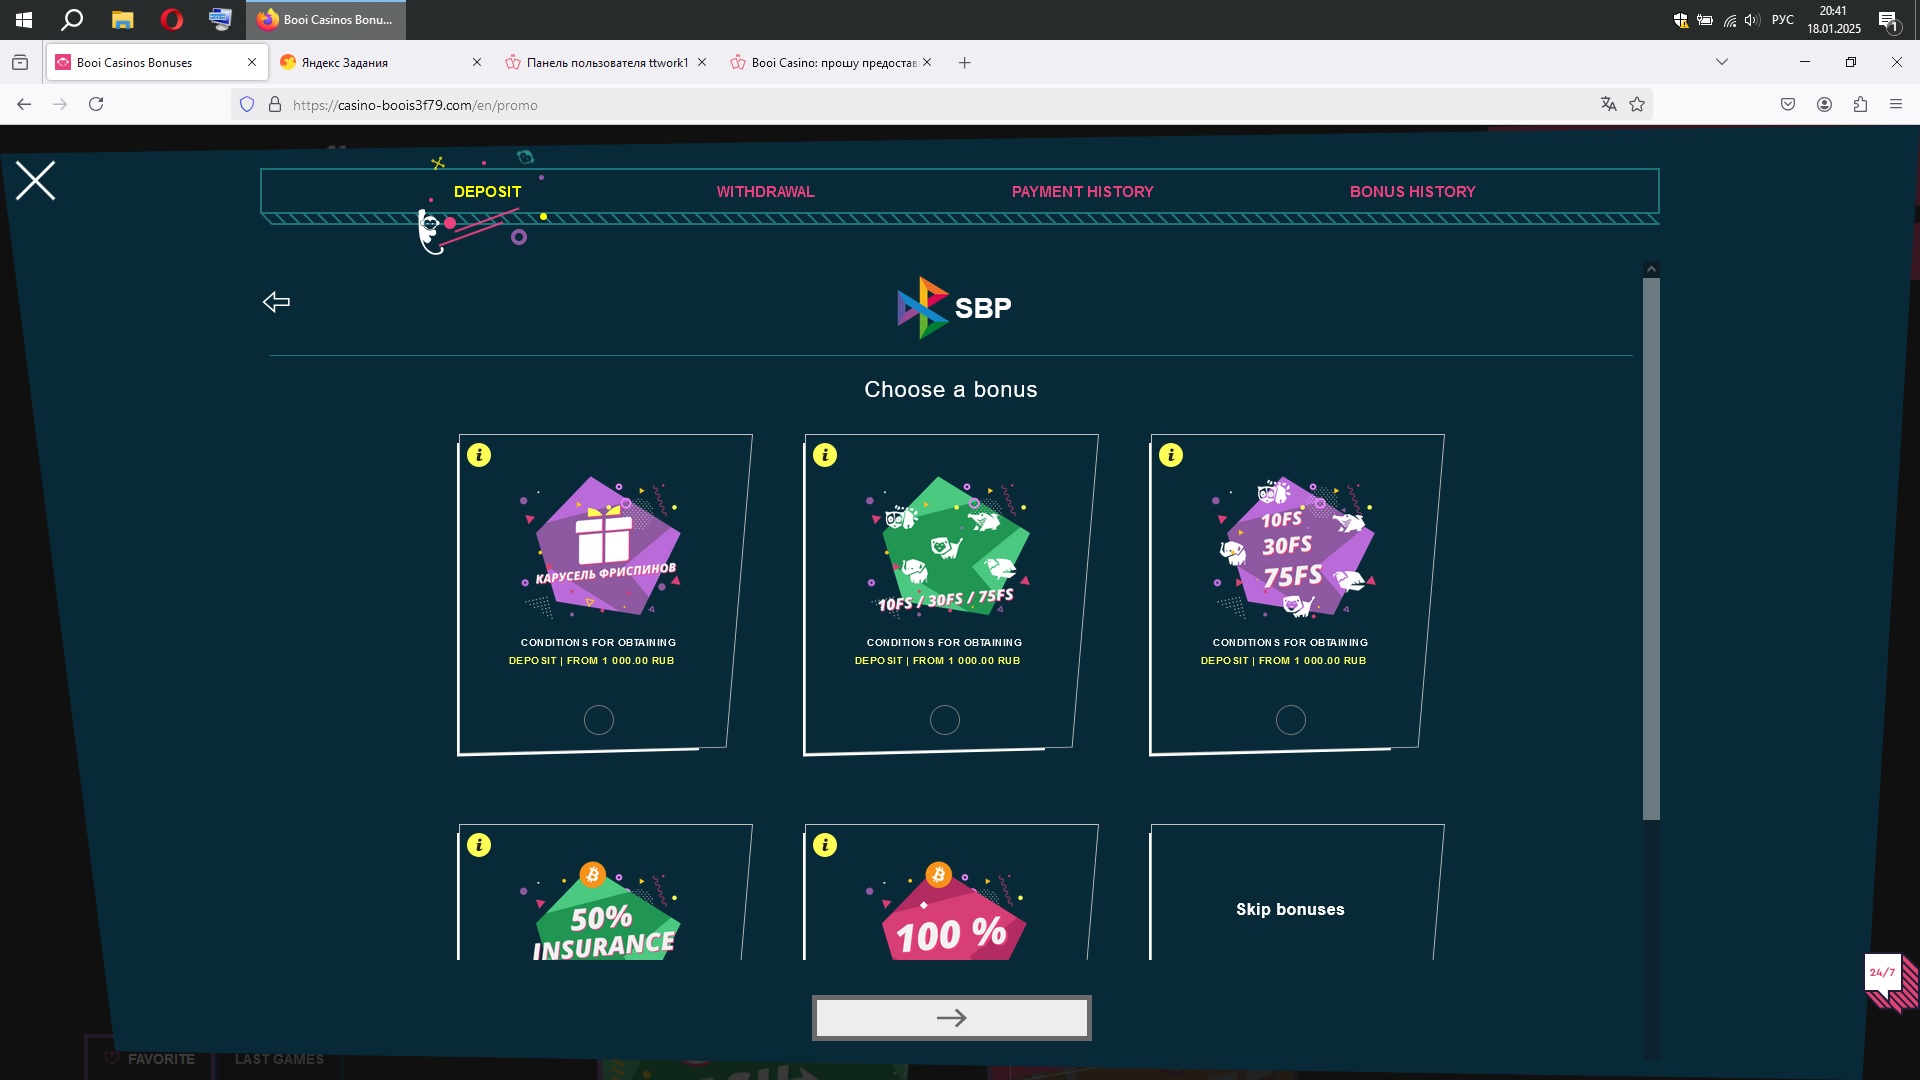Open Windows search from taskbar

[x=72, y=20]
